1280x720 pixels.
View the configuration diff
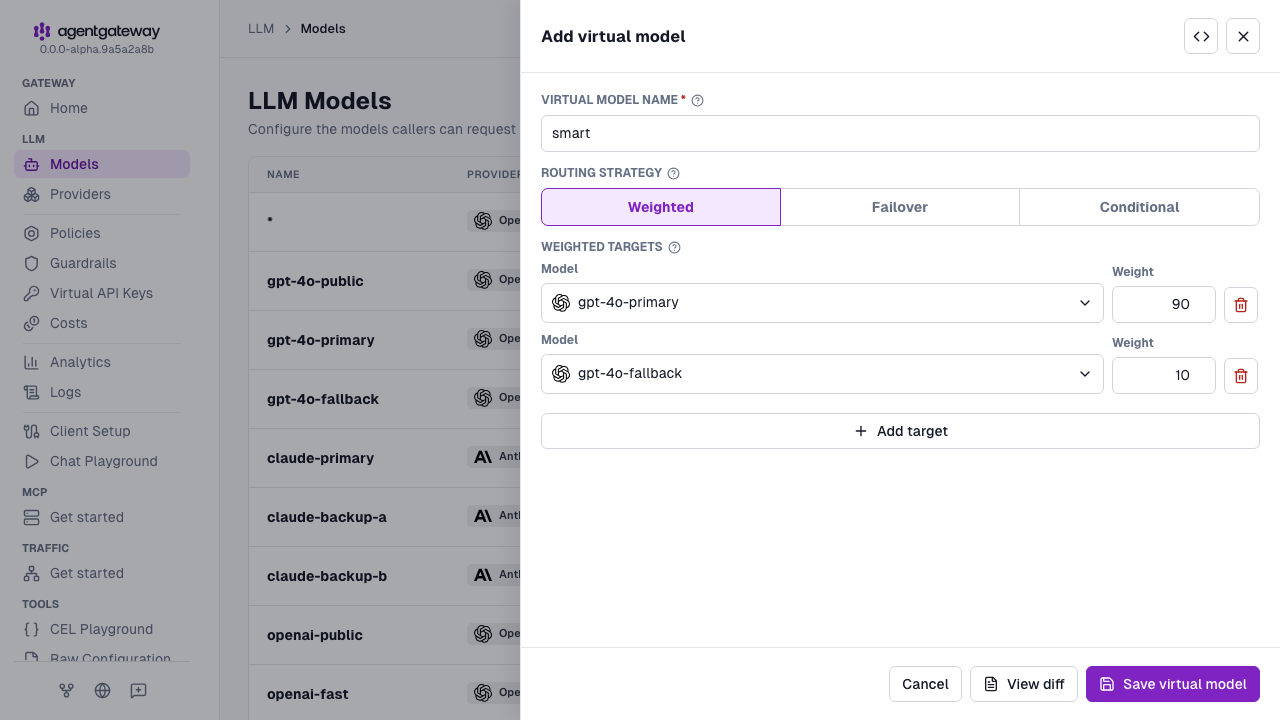(x=1024, y=684)
